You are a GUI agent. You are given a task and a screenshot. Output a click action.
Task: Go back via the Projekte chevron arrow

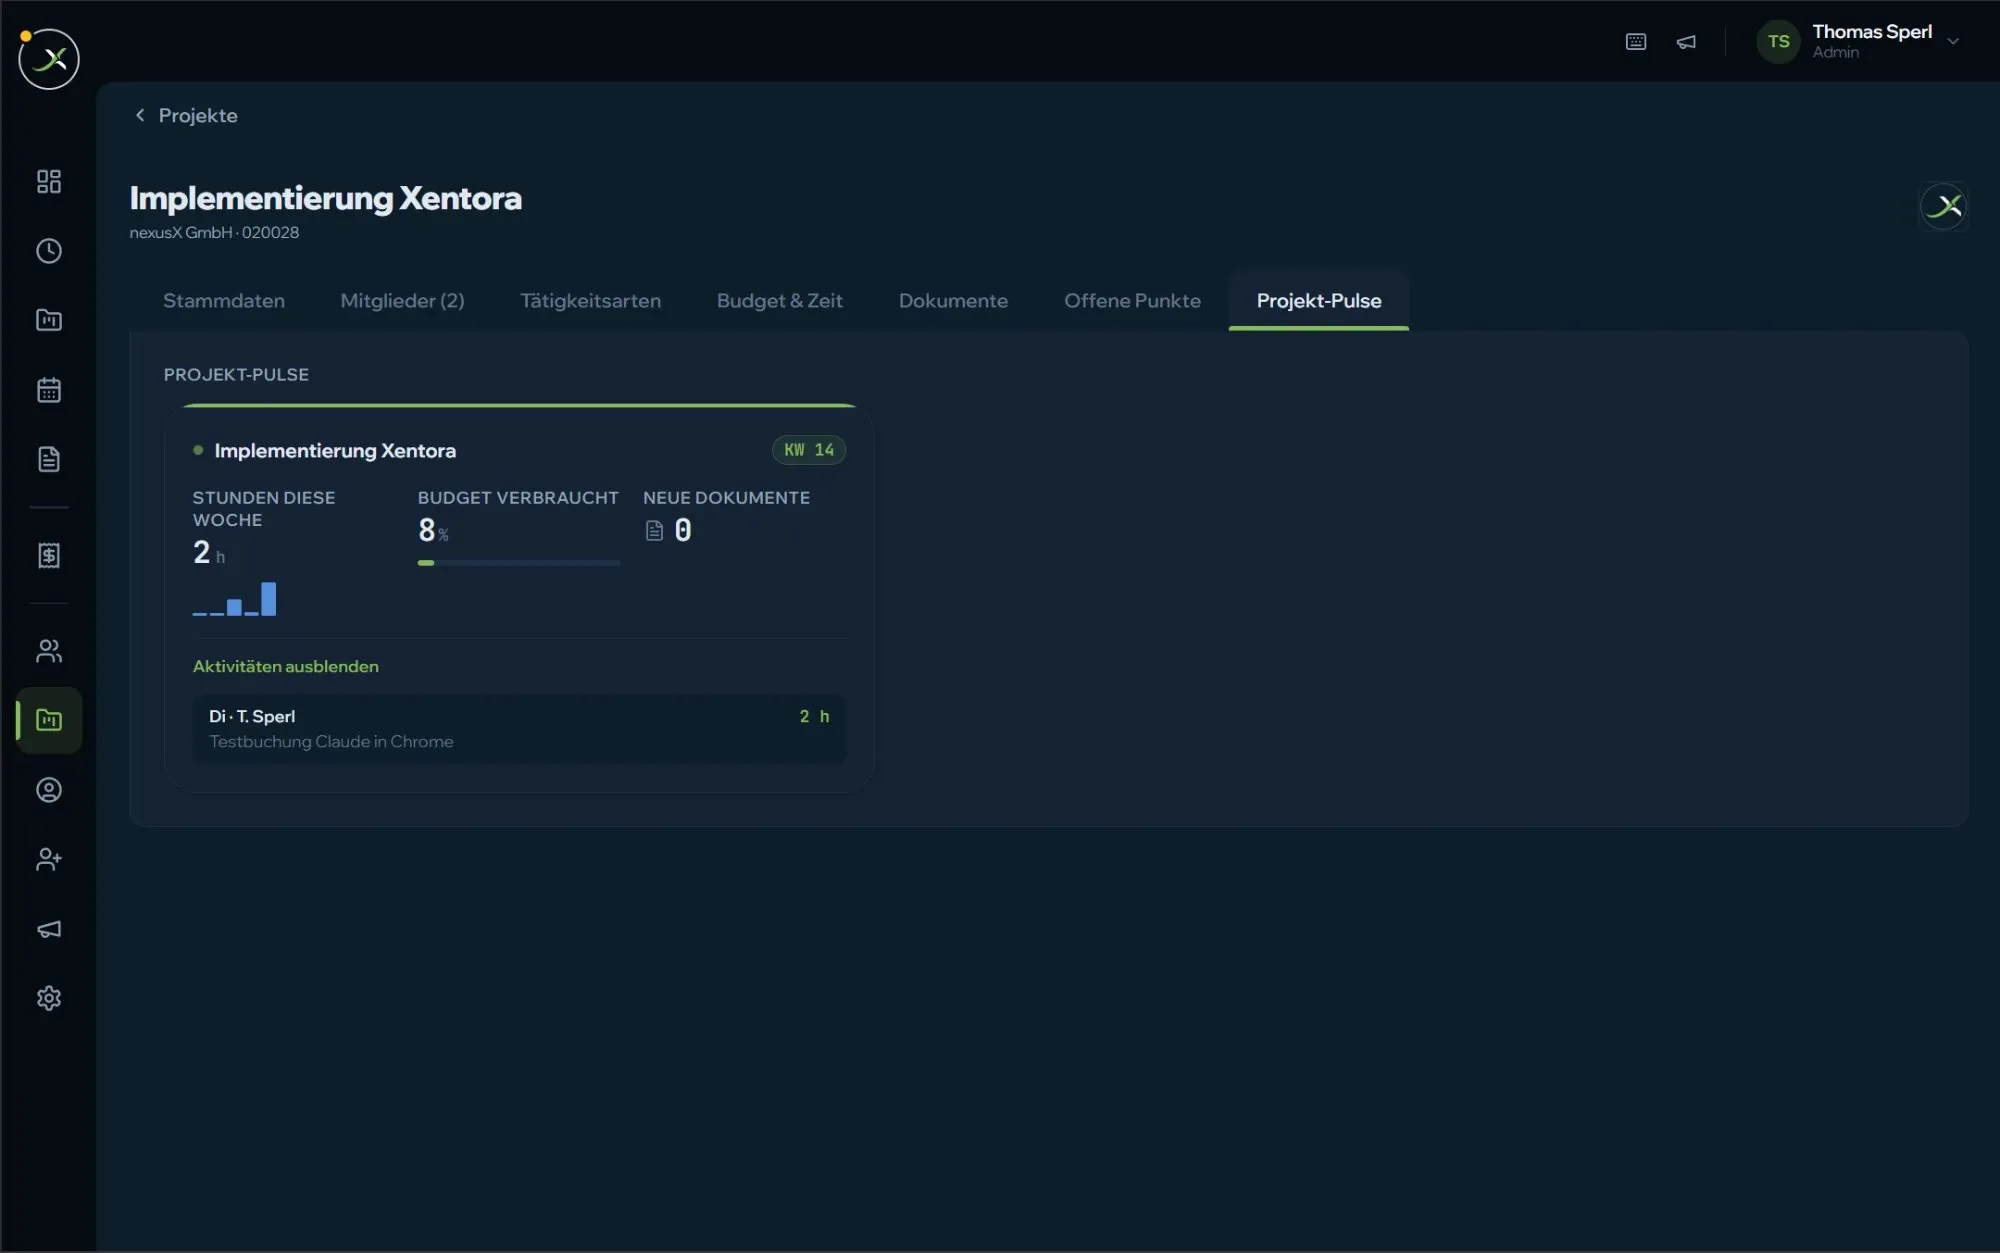[140, 115]
